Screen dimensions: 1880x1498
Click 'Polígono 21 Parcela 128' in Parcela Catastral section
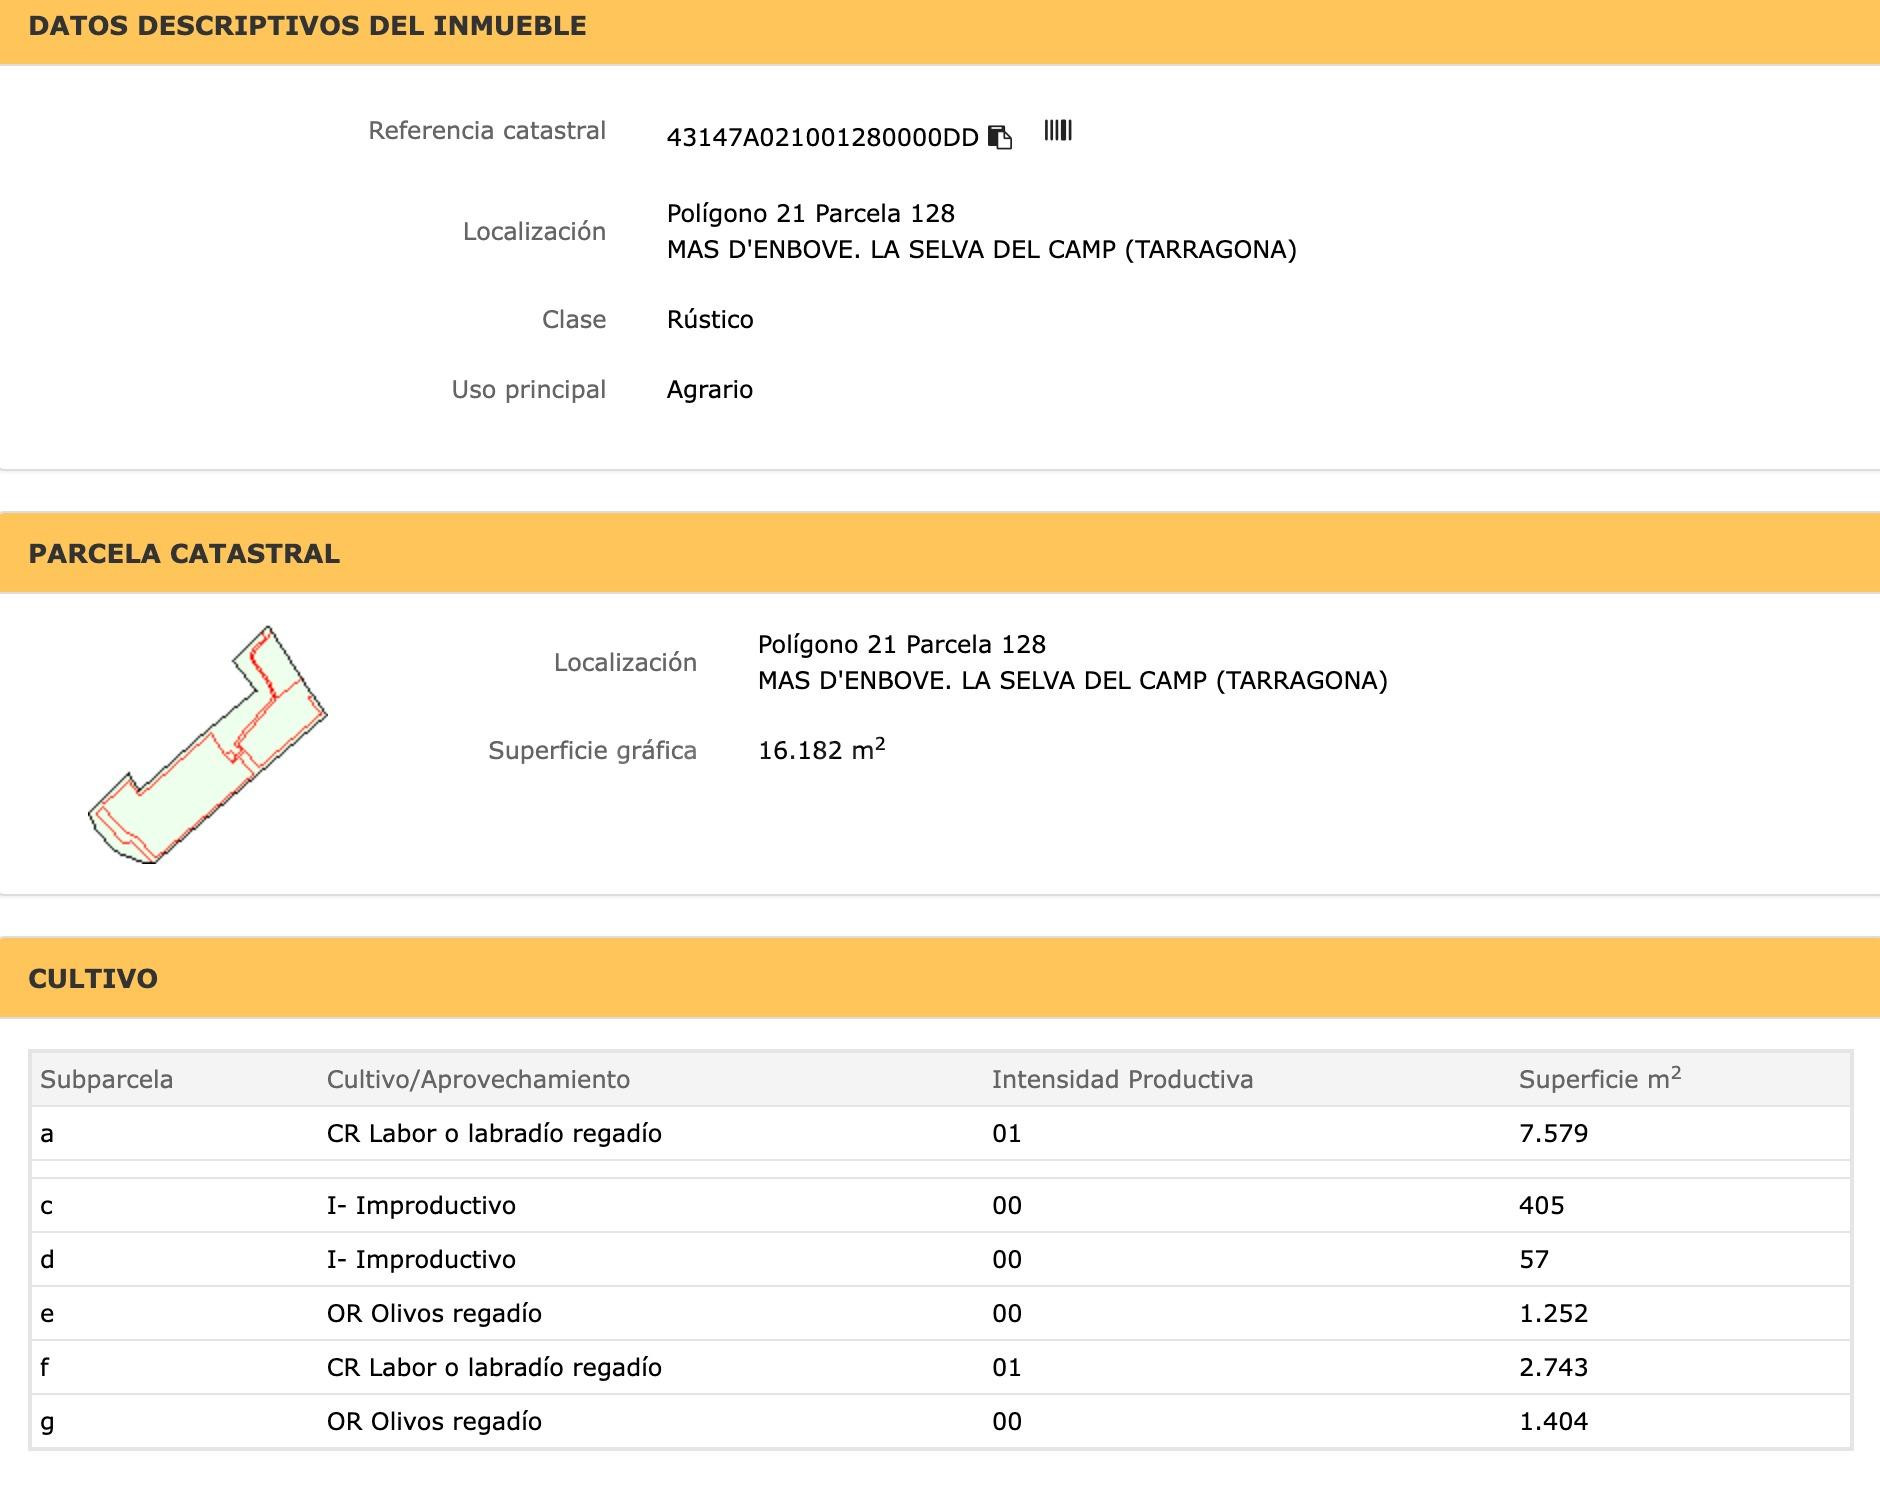pos(902,645)
